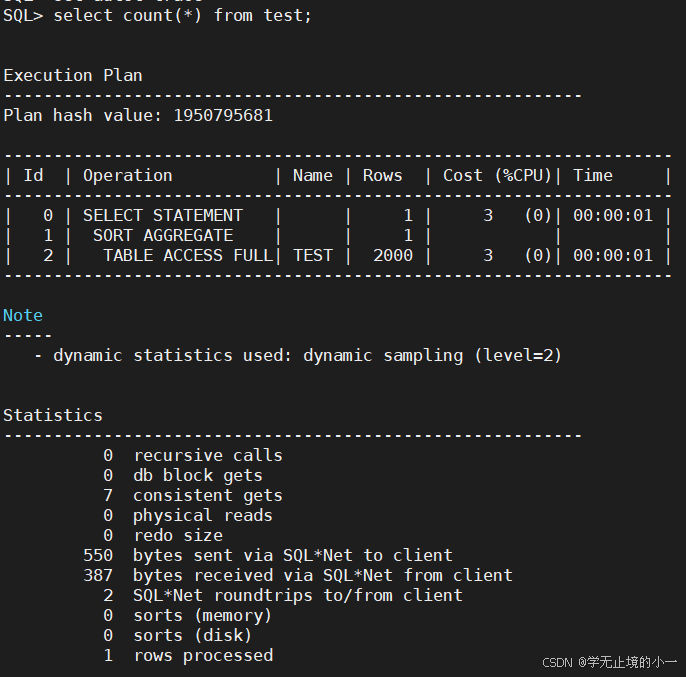Click the 'Statistics' heading
The width and height of the screenshot is (686, 677).
(53, 415)
